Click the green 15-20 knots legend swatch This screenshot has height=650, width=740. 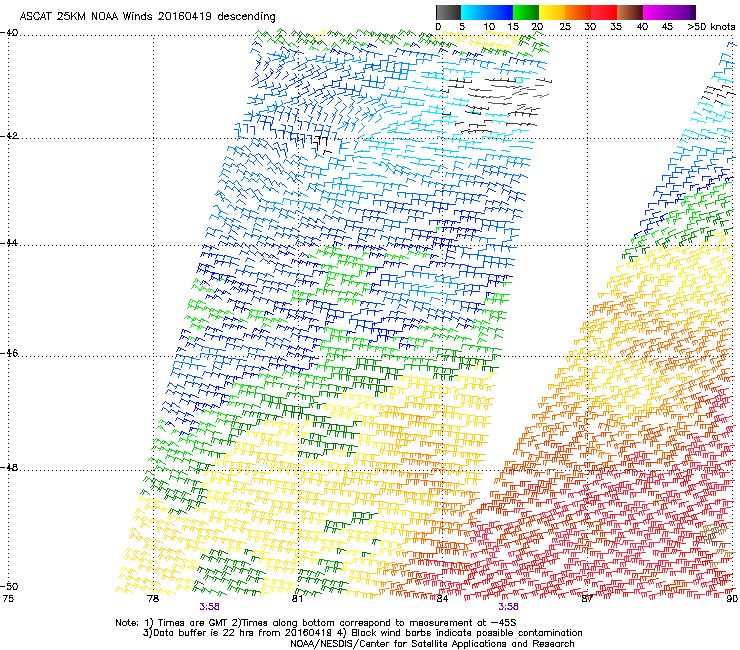coord(526,12)
